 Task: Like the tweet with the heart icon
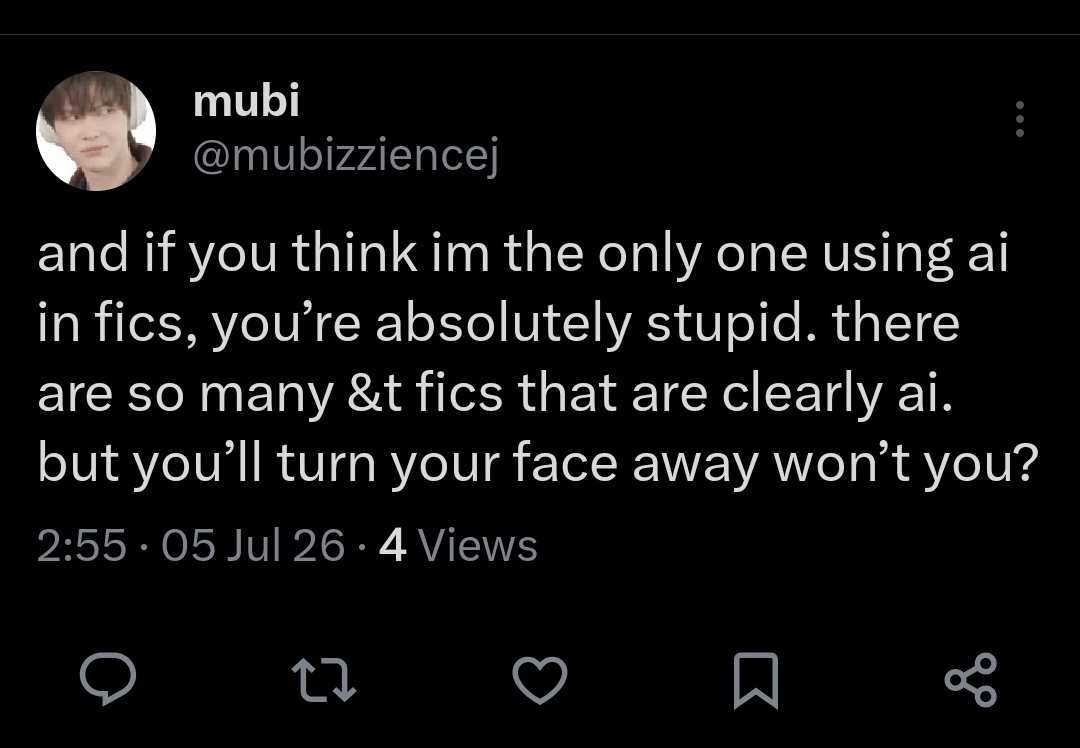pyautogui.click(x=540, y=680)
